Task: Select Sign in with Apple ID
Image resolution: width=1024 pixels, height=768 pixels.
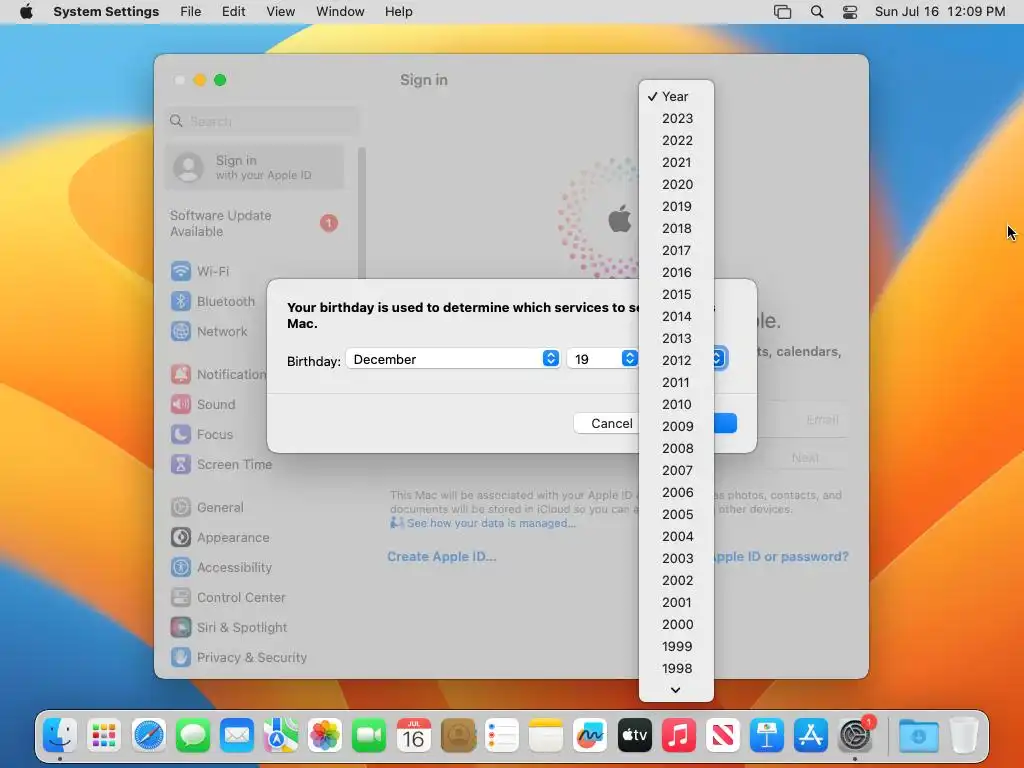Action: 255,167
